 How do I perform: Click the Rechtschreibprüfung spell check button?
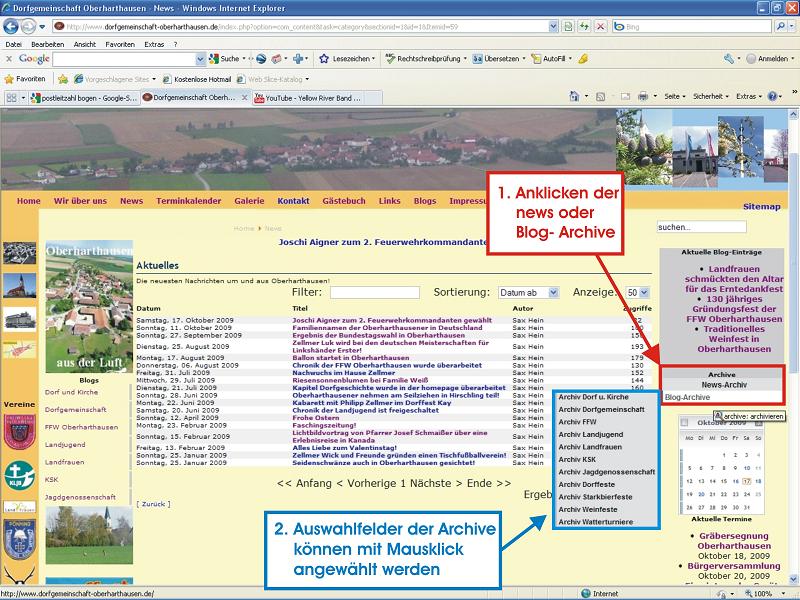(425, 59)
